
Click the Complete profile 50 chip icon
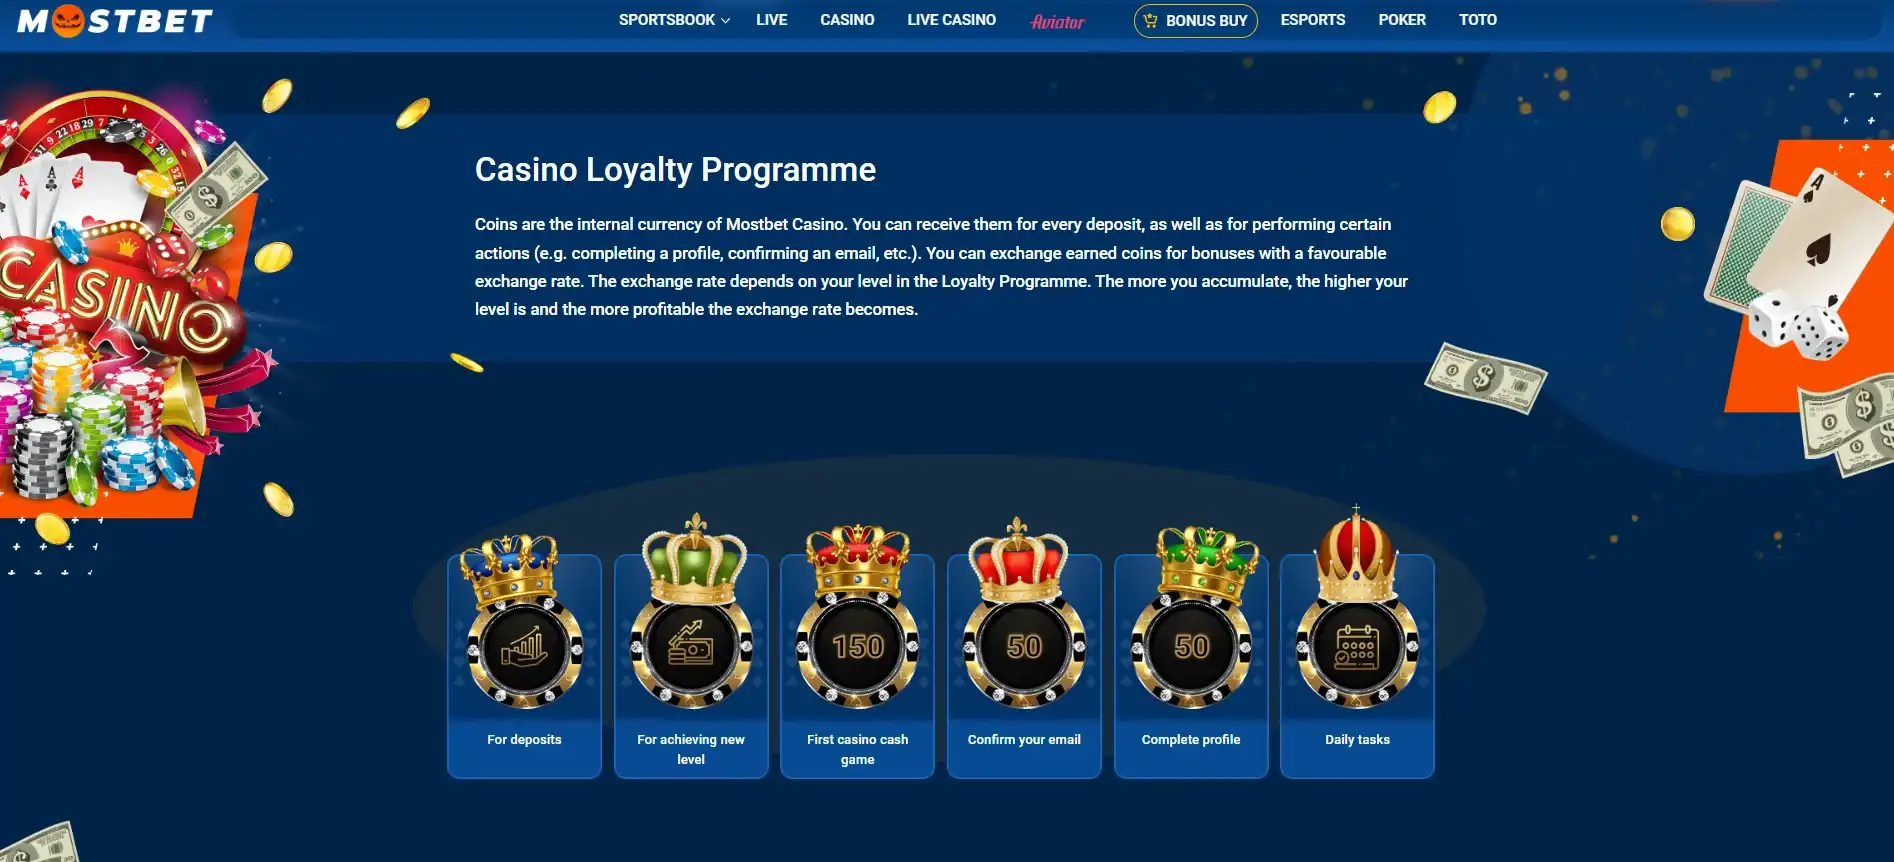(x=1191, y=650)
